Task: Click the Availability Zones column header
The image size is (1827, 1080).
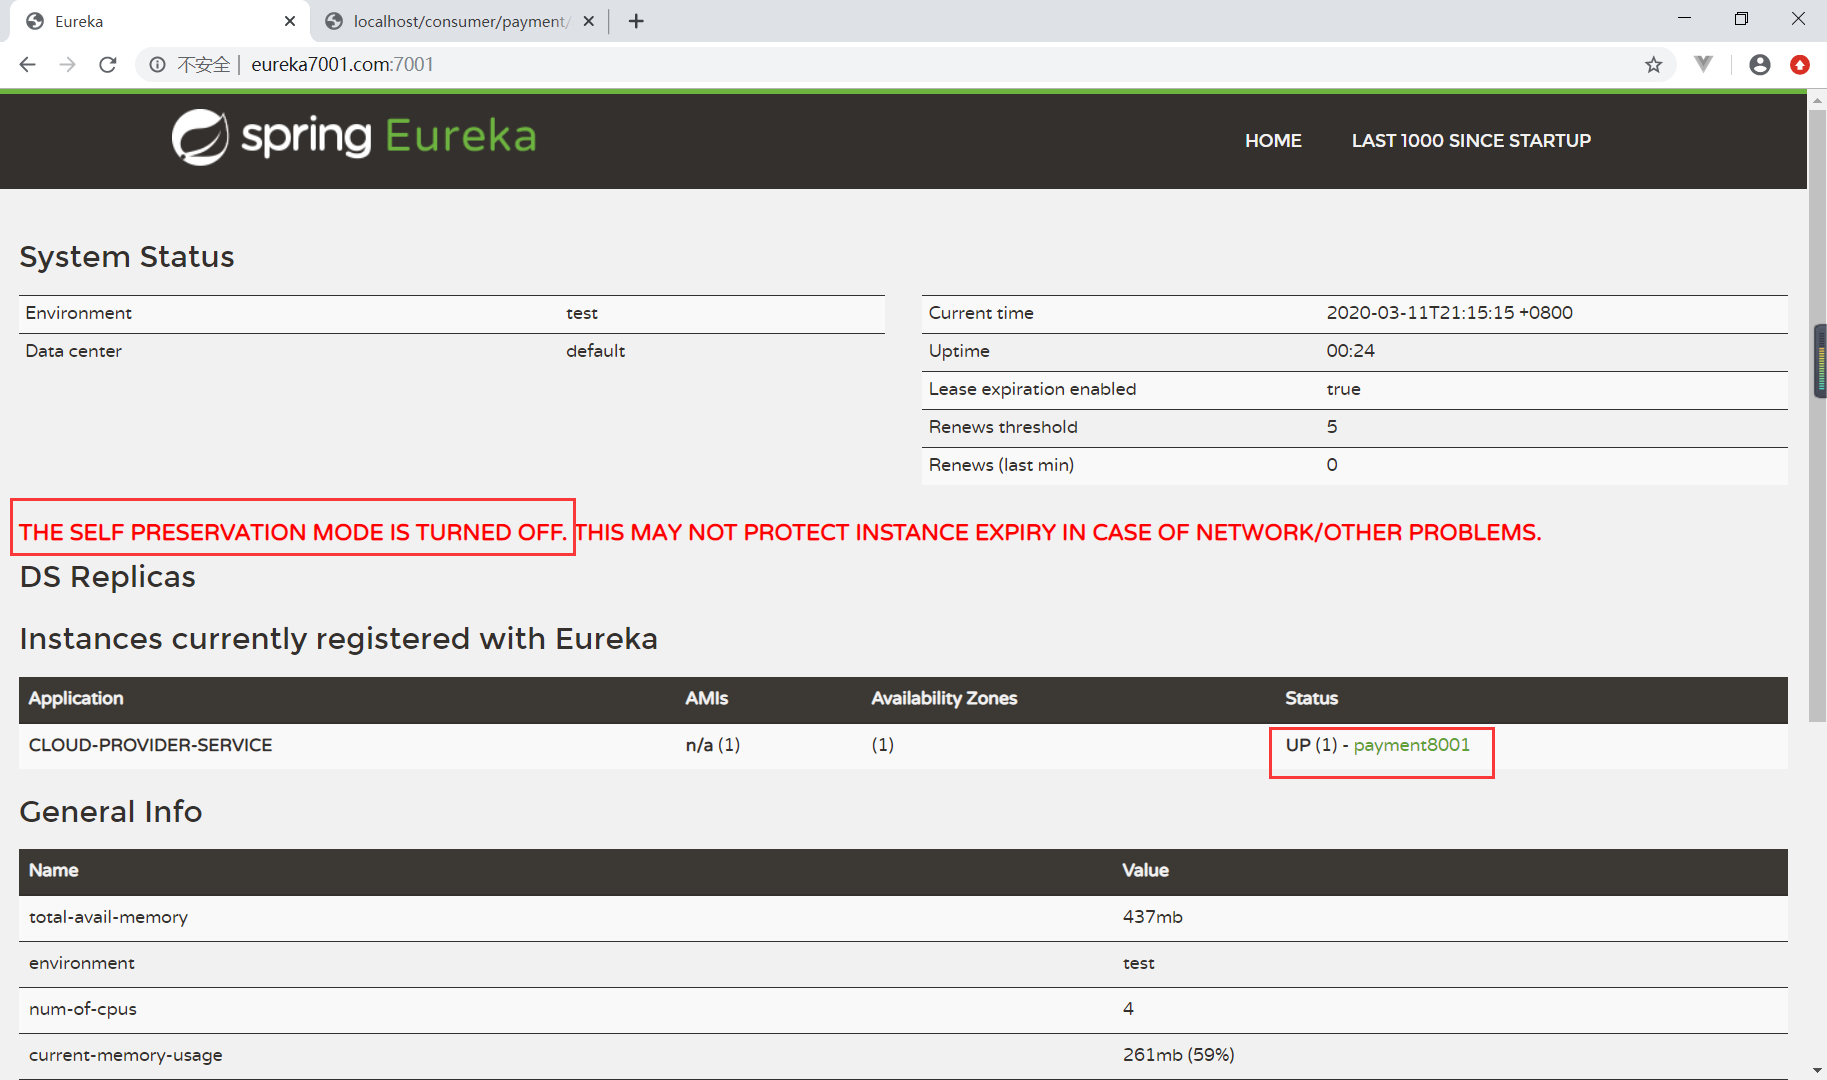Action: (944, 699)
